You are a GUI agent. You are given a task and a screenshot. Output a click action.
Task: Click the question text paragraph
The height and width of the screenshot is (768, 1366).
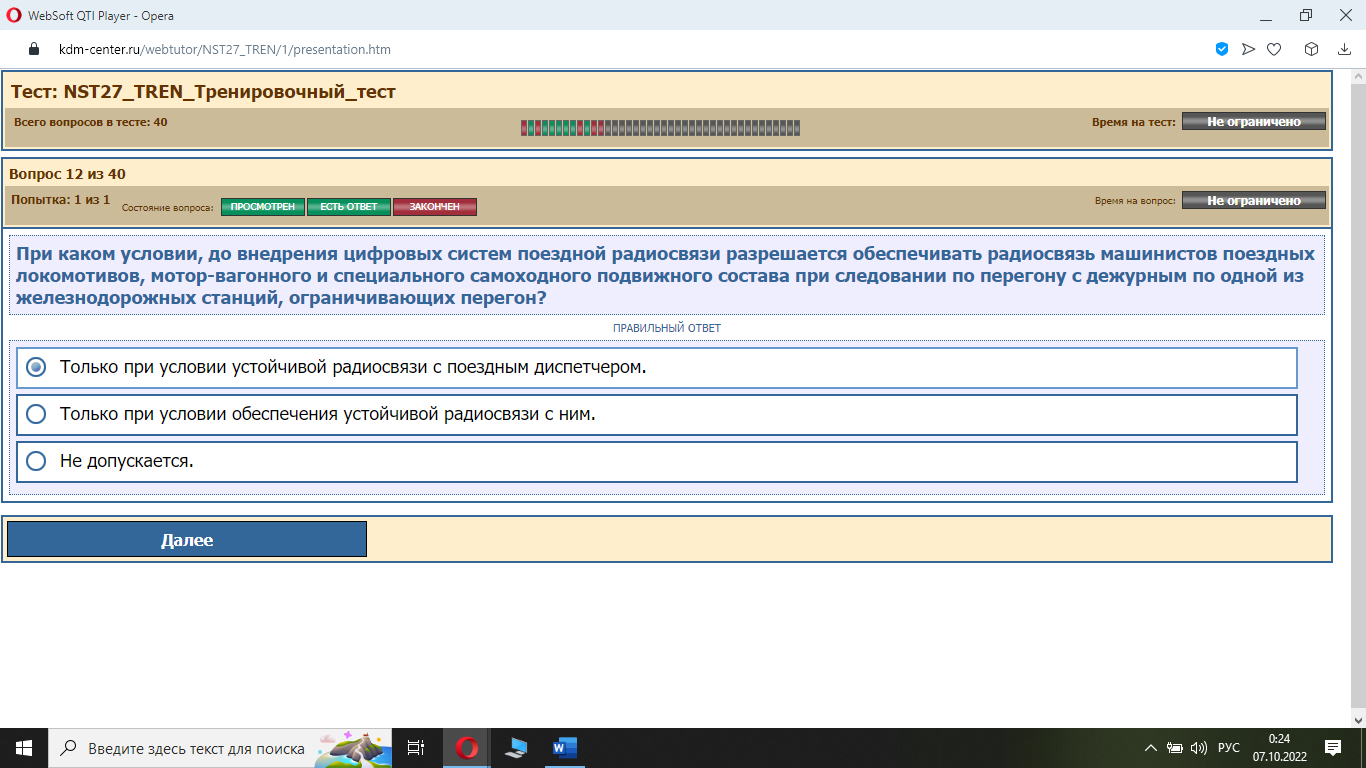[x=666, y=276]
